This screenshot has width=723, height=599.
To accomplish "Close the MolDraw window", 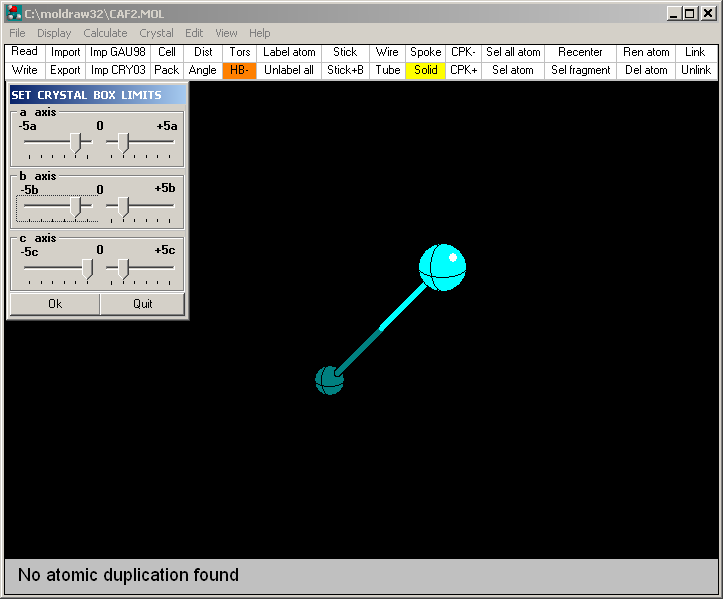I will 708,13.
